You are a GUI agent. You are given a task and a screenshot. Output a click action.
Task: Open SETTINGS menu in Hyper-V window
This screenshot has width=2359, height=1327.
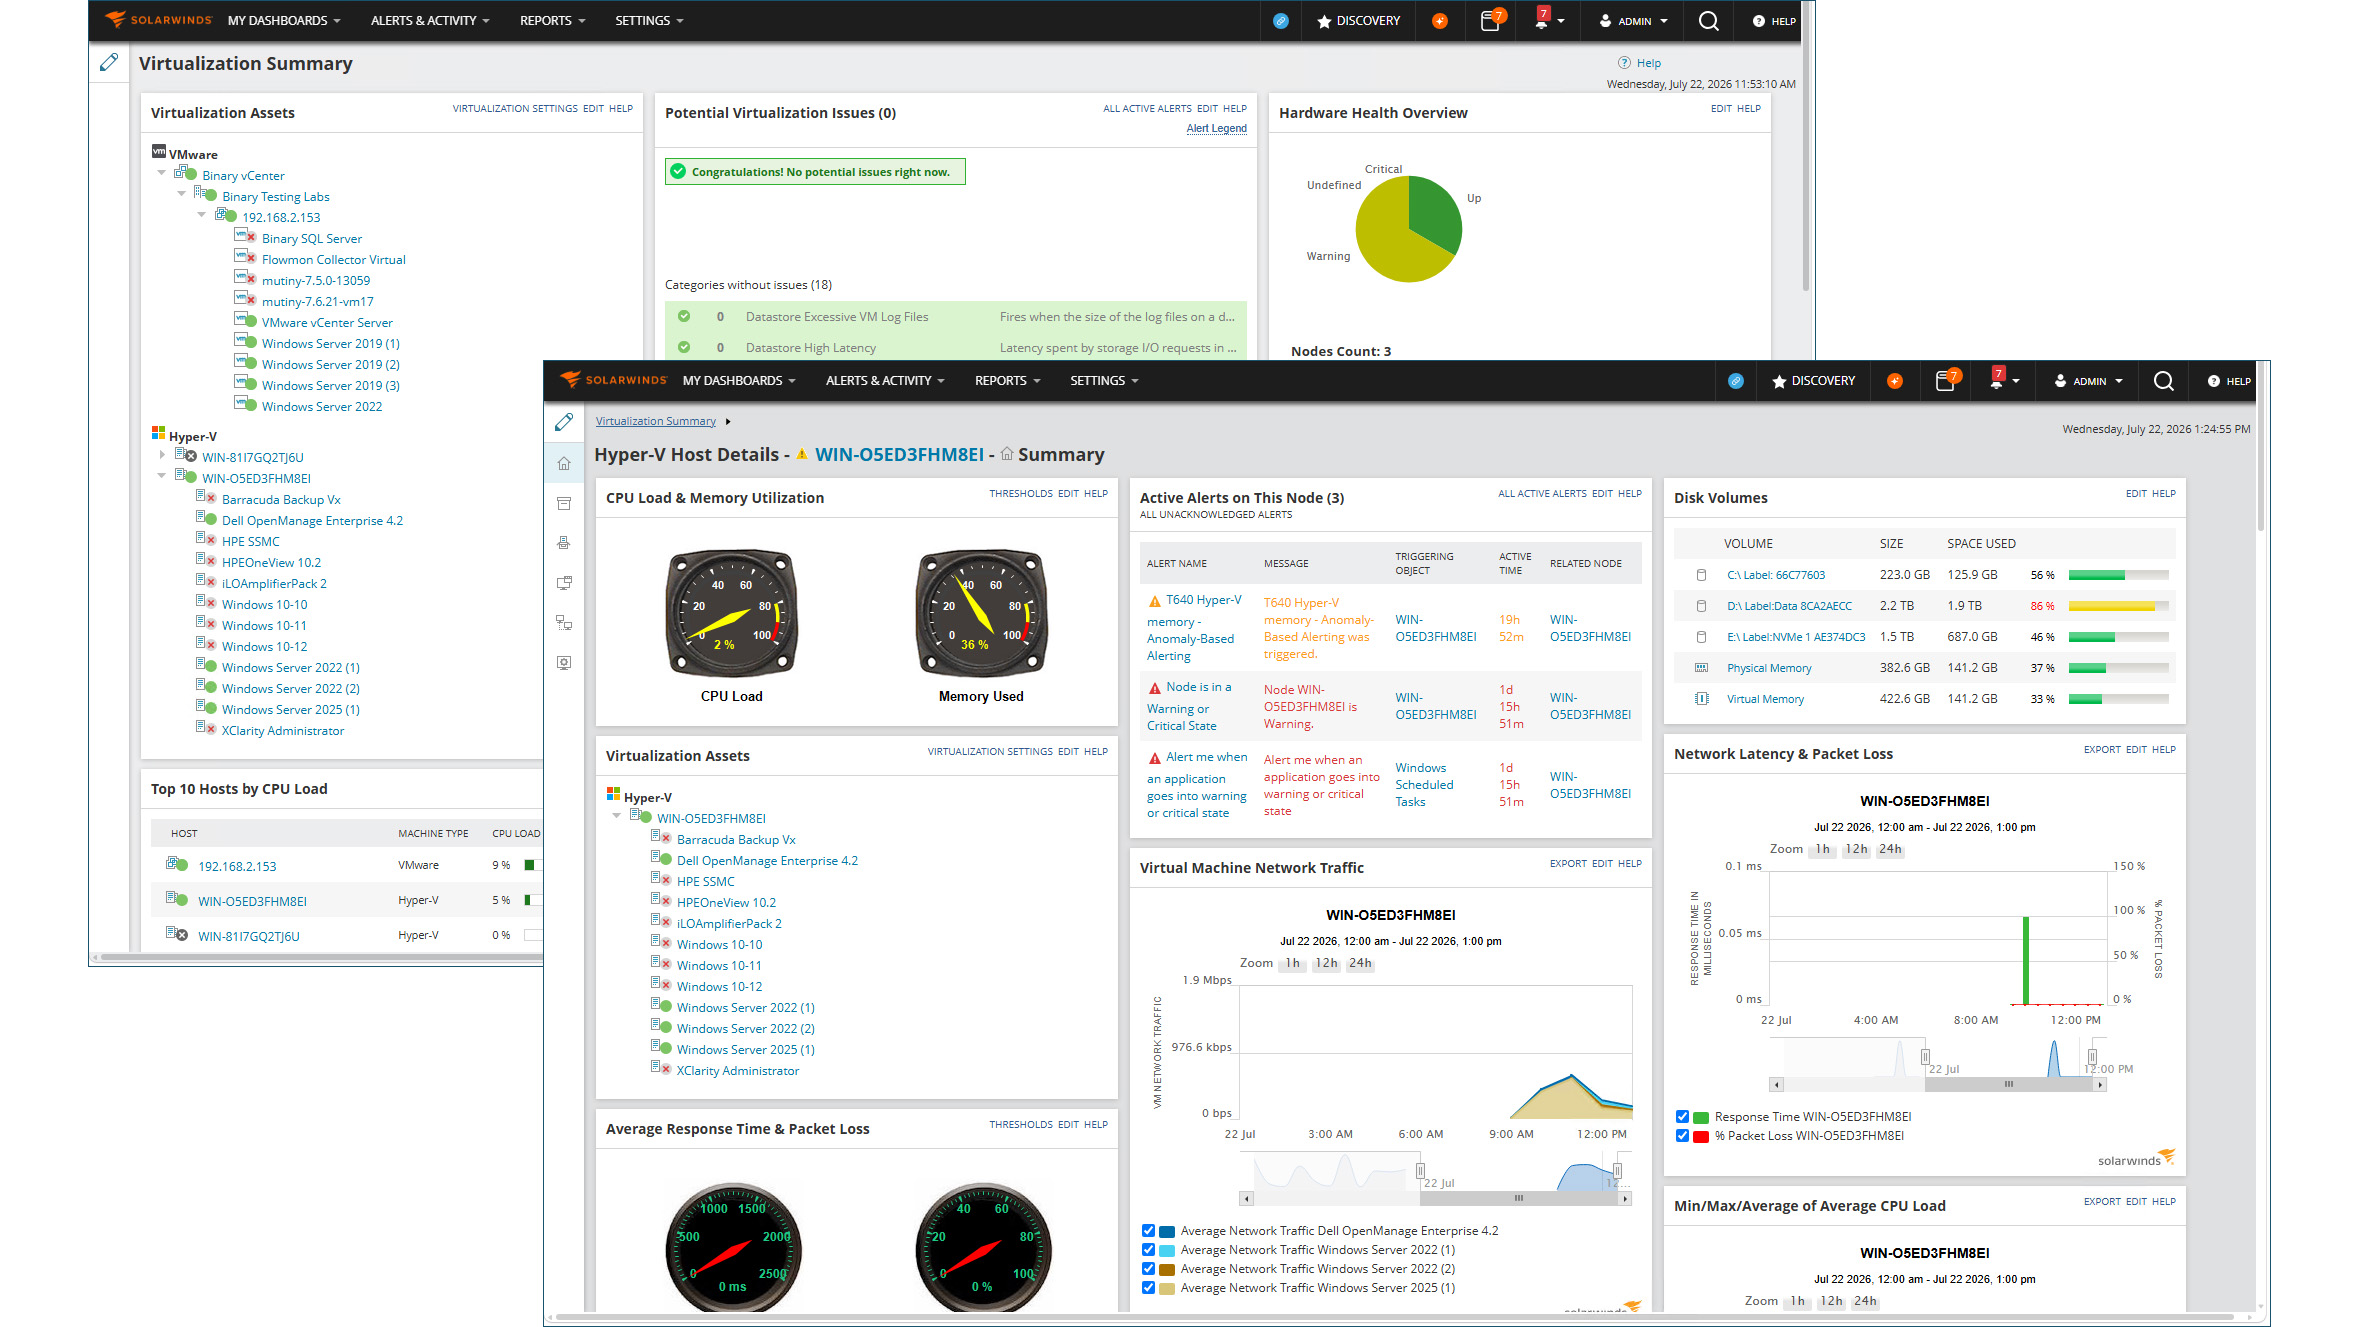pyautogui.click(x=1104, y=381)
